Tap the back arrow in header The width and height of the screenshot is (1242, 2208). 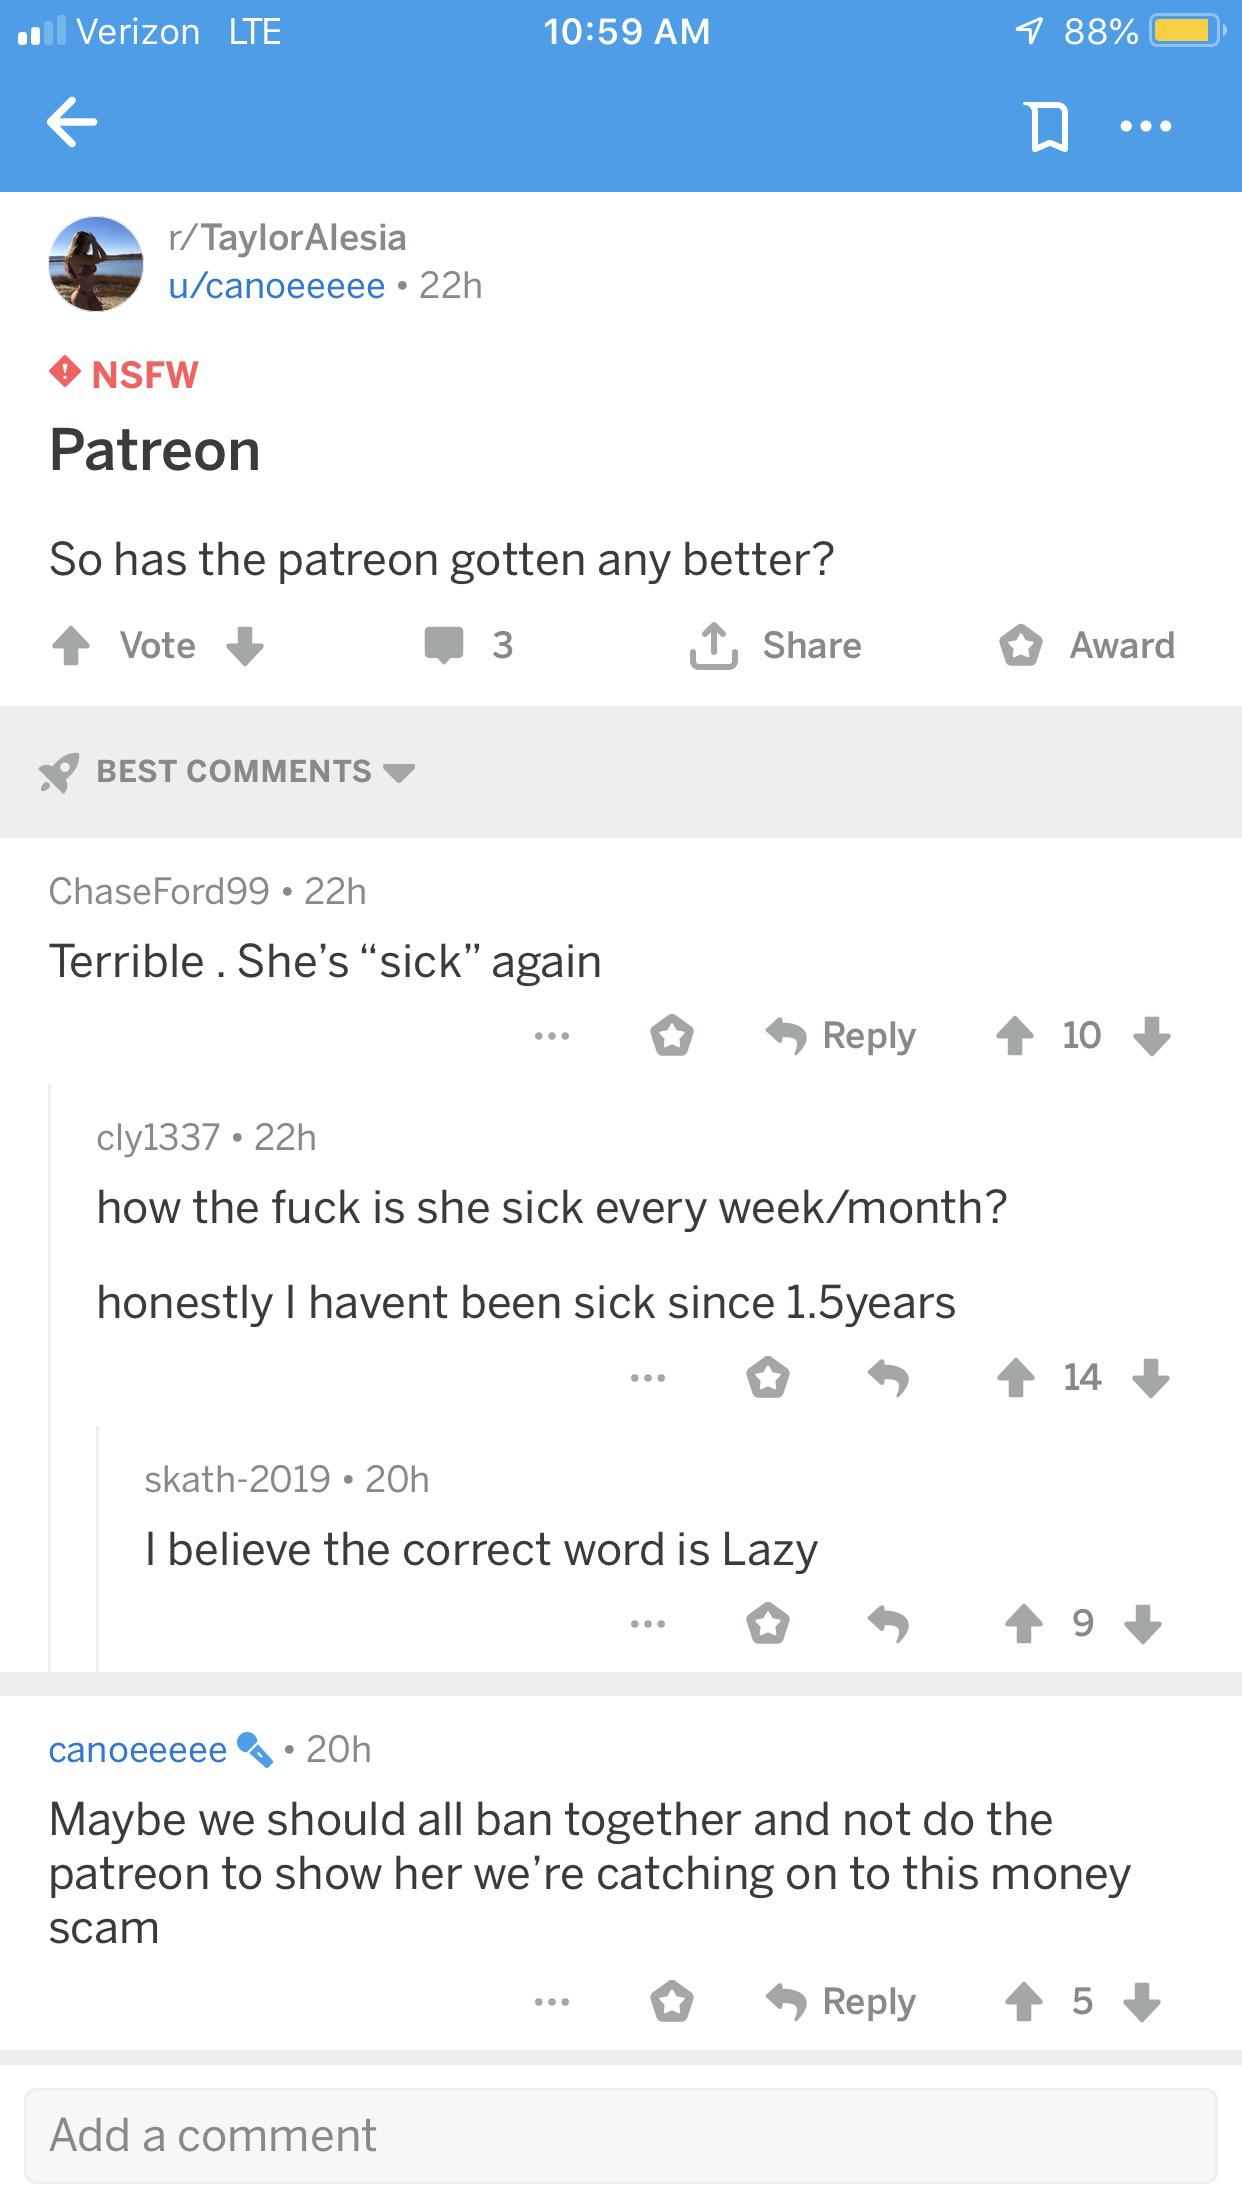[x=72, y=123]
